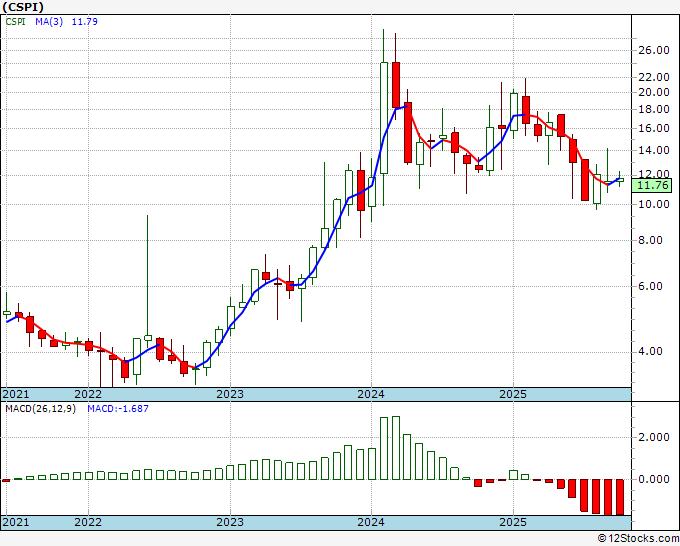This screenshot has height=546, width=680.
Task: Click 2024 on the price chart timeline
Action: [x=371, y=394]
